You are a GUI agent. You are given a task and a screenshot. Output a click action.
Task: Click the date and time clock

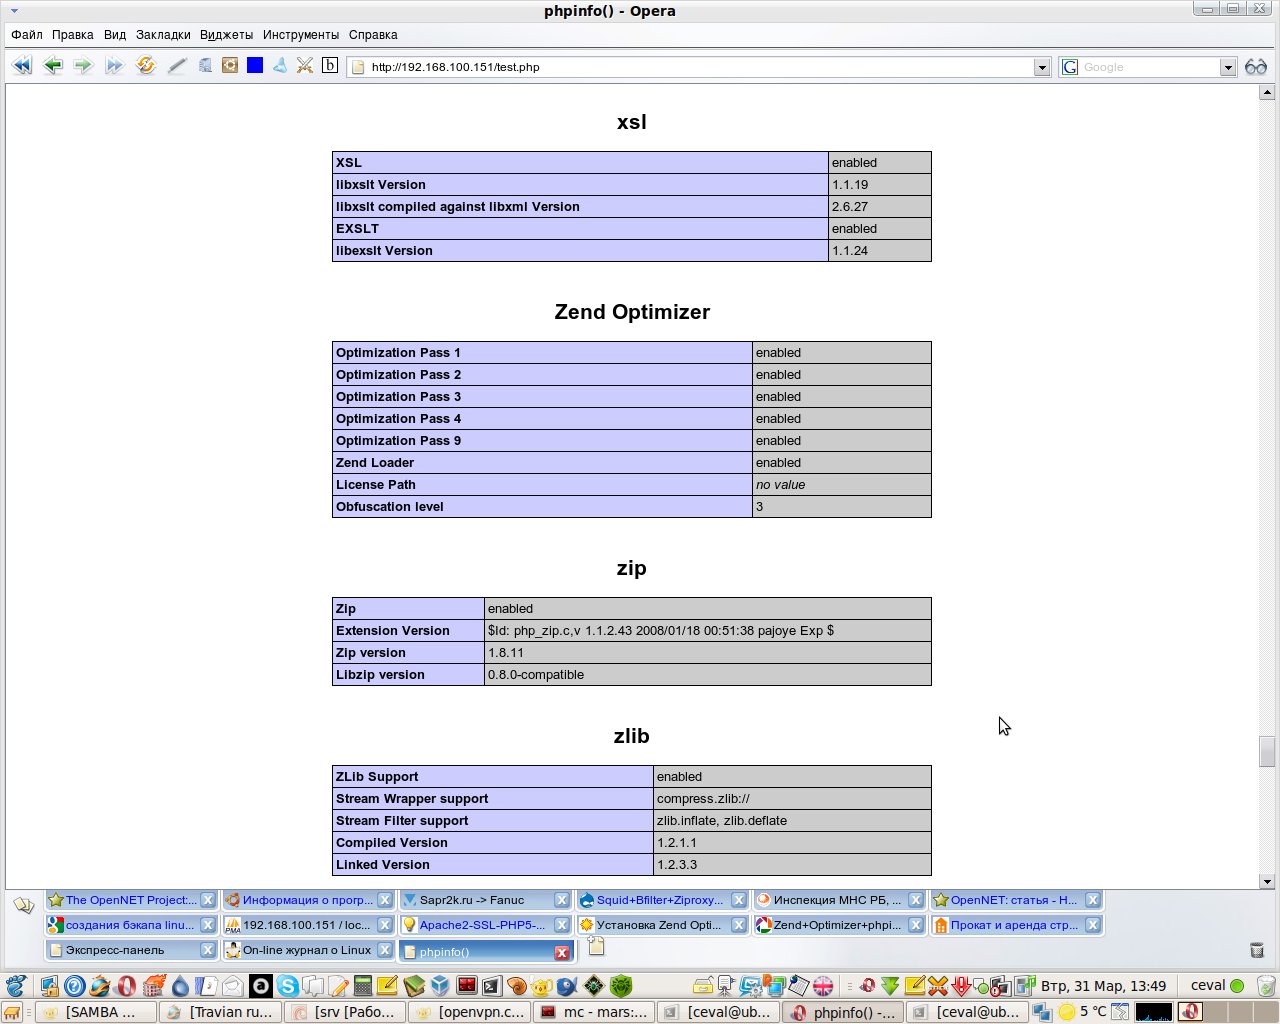[1103, 986]
